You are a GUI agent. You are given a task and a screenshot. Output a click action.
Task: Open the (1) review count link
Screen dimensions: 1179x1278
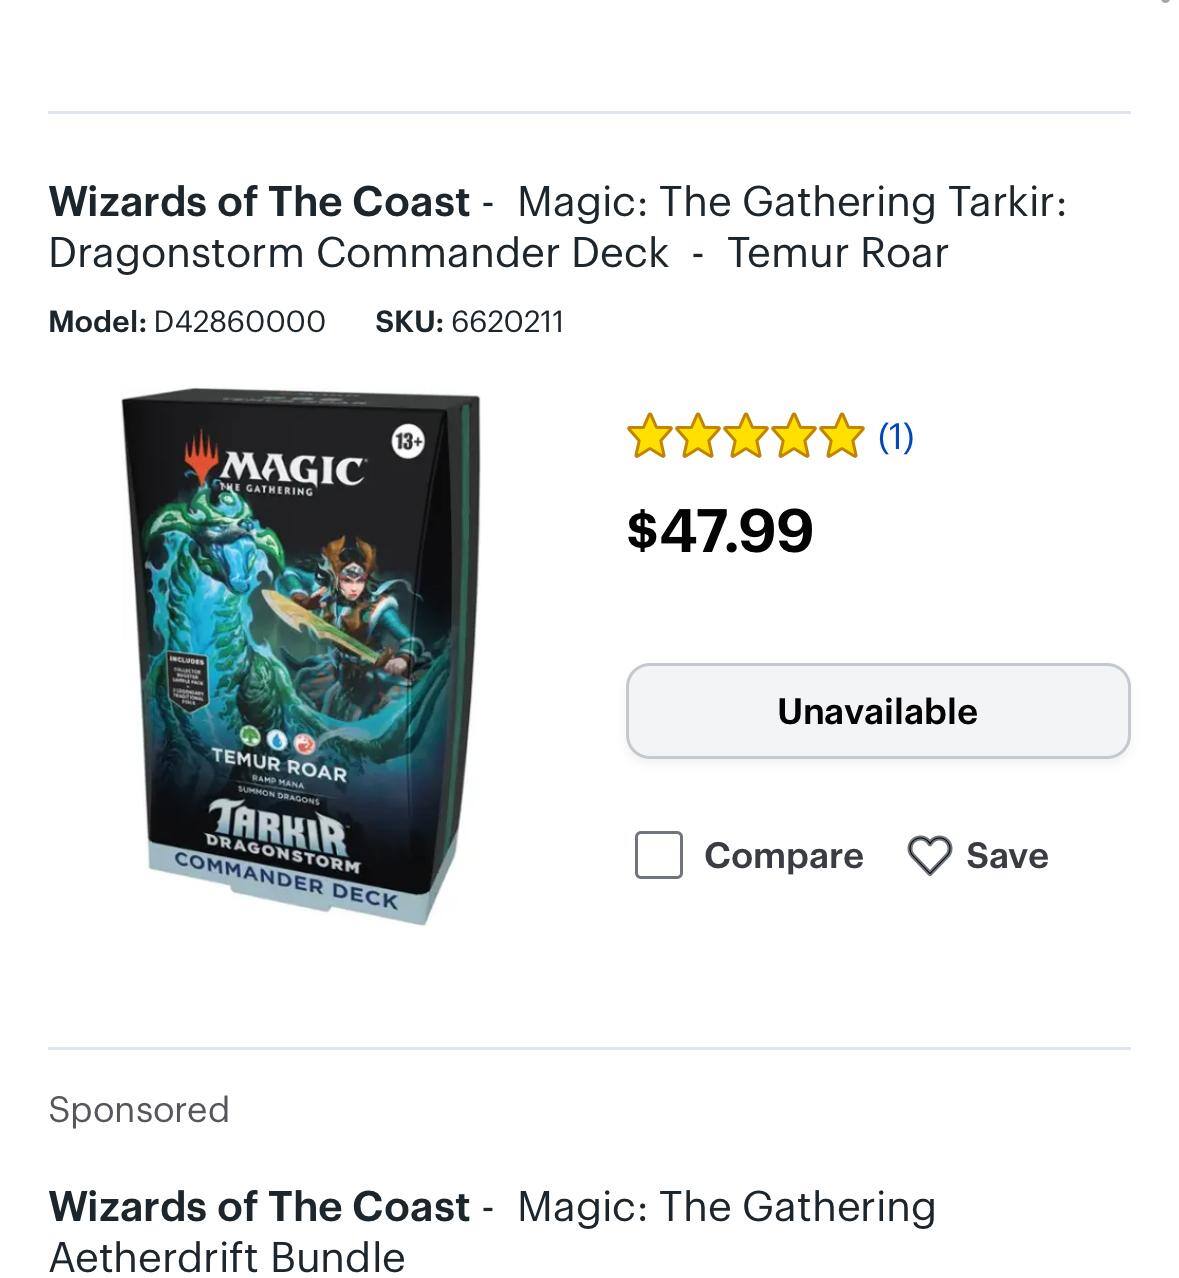895,437
